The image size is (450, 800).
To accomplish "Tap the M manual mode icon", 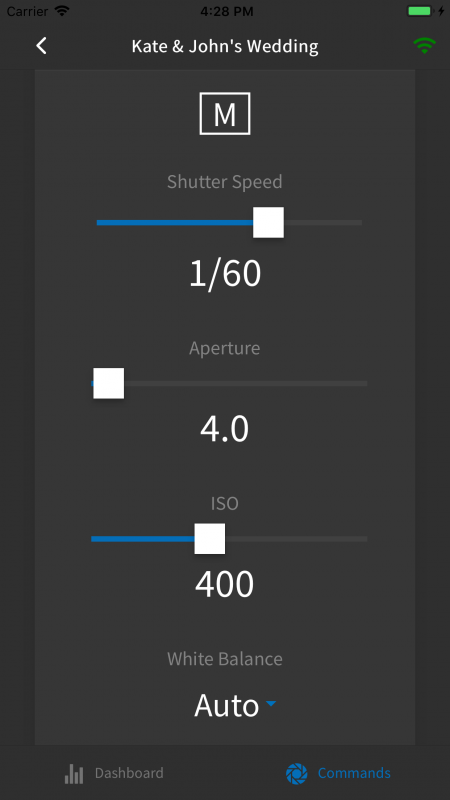I will coord(225,114).
